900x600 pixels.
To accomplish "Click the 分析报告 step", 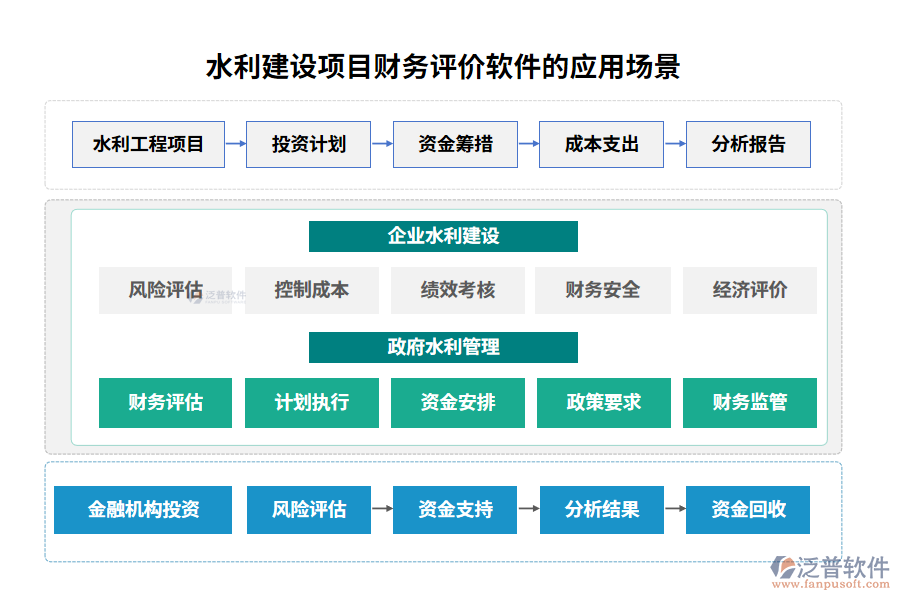I will tap(748, 144).
